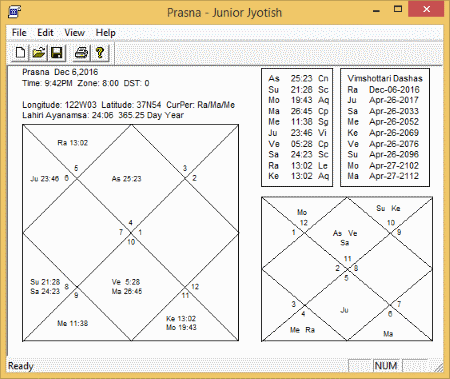Close the Prasna window
Image resolution: width=450 pixels, height=379 pixels.
pos(426,9)
